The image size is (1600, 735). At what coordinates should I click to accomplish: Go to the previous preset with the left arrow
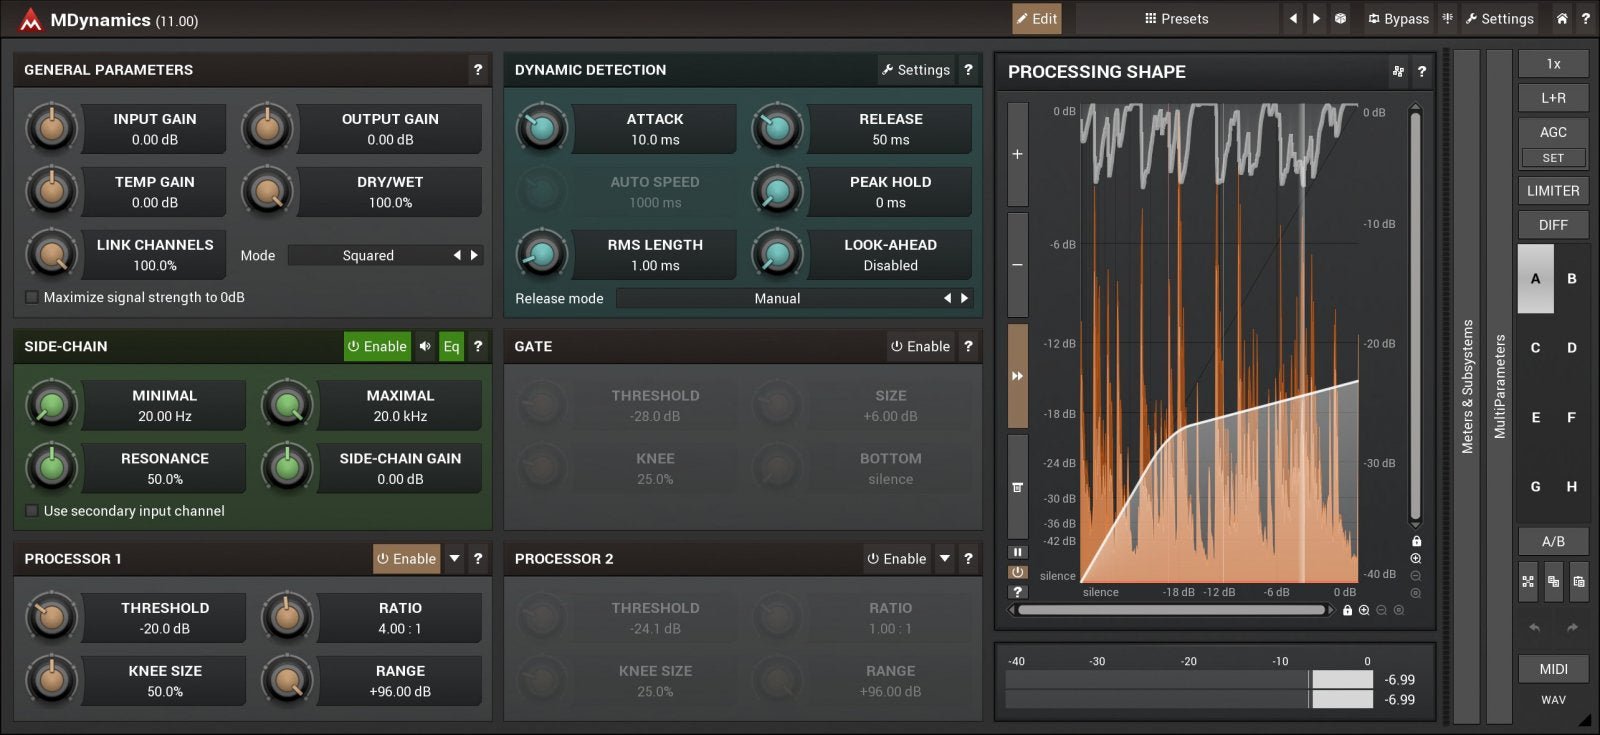[1293, 18]
